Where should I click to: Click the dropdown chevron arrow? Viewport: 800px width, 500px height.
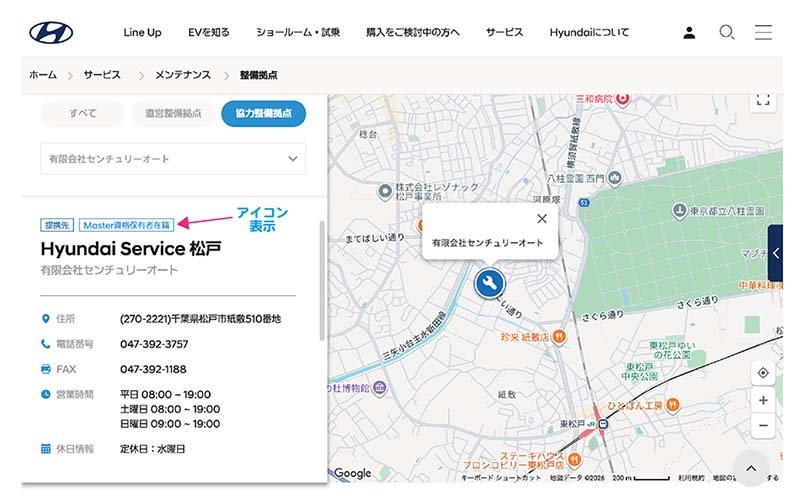[292, 159]
